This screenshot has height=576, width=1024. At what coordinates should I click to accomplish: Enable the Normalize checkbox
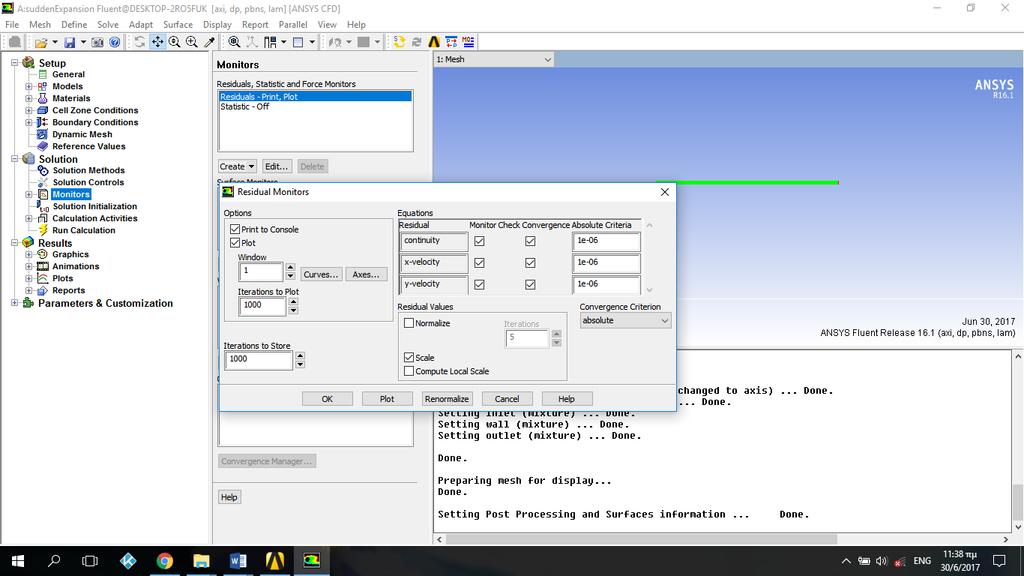[x=409, y=323]
